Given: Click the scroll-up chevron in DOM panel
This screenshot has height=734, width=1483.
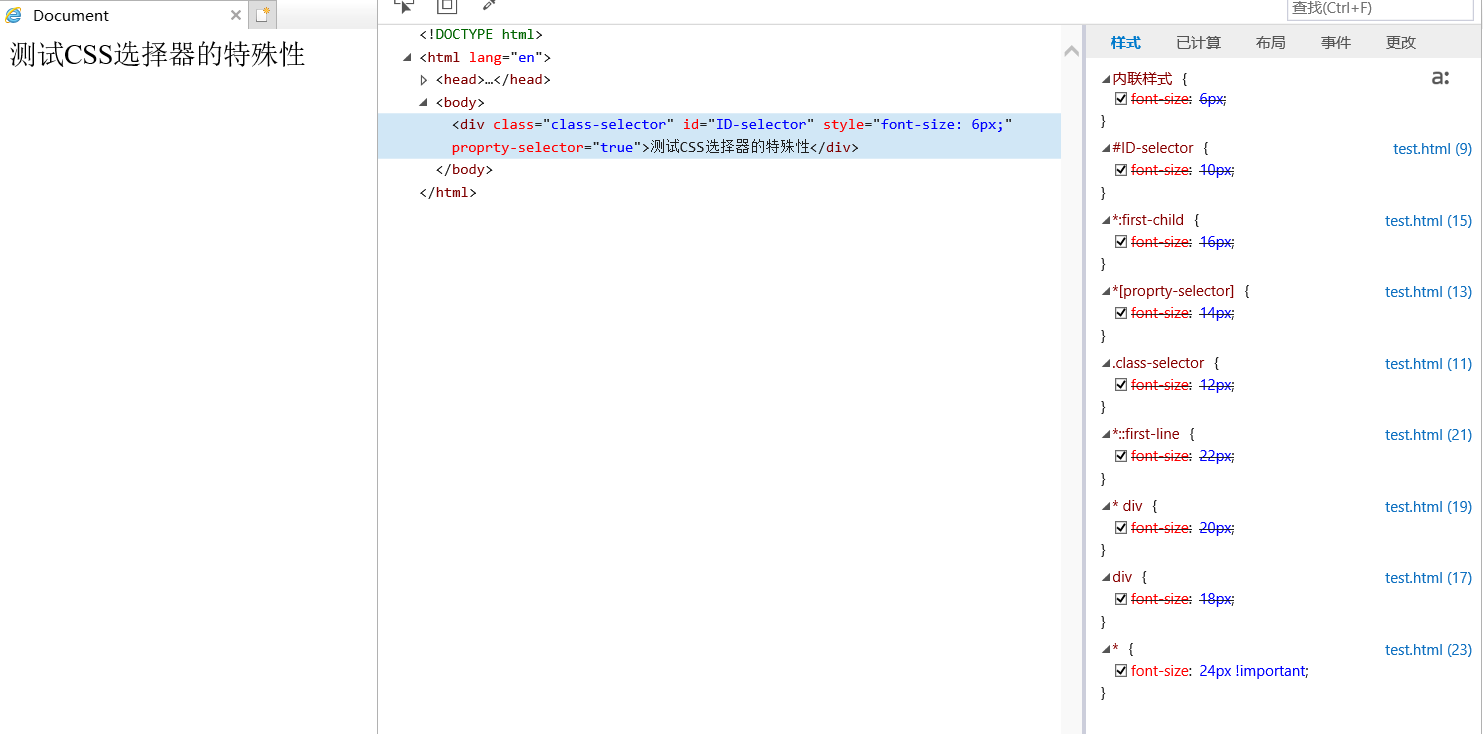Looking at the screenshot, I should pyautogui.click(x=1071, y=51).
